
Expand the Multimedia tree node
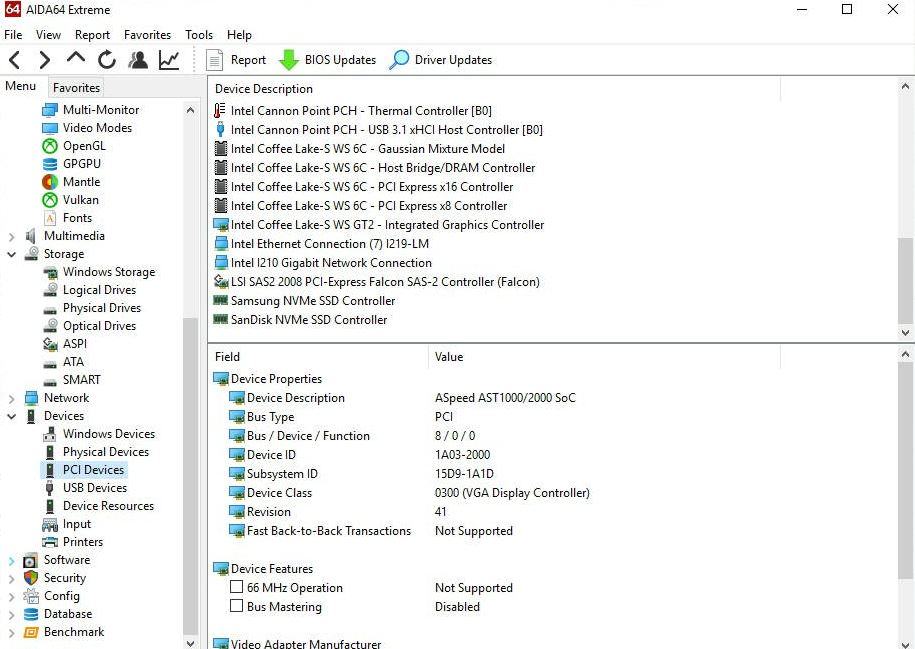click(x=12, y=237)
